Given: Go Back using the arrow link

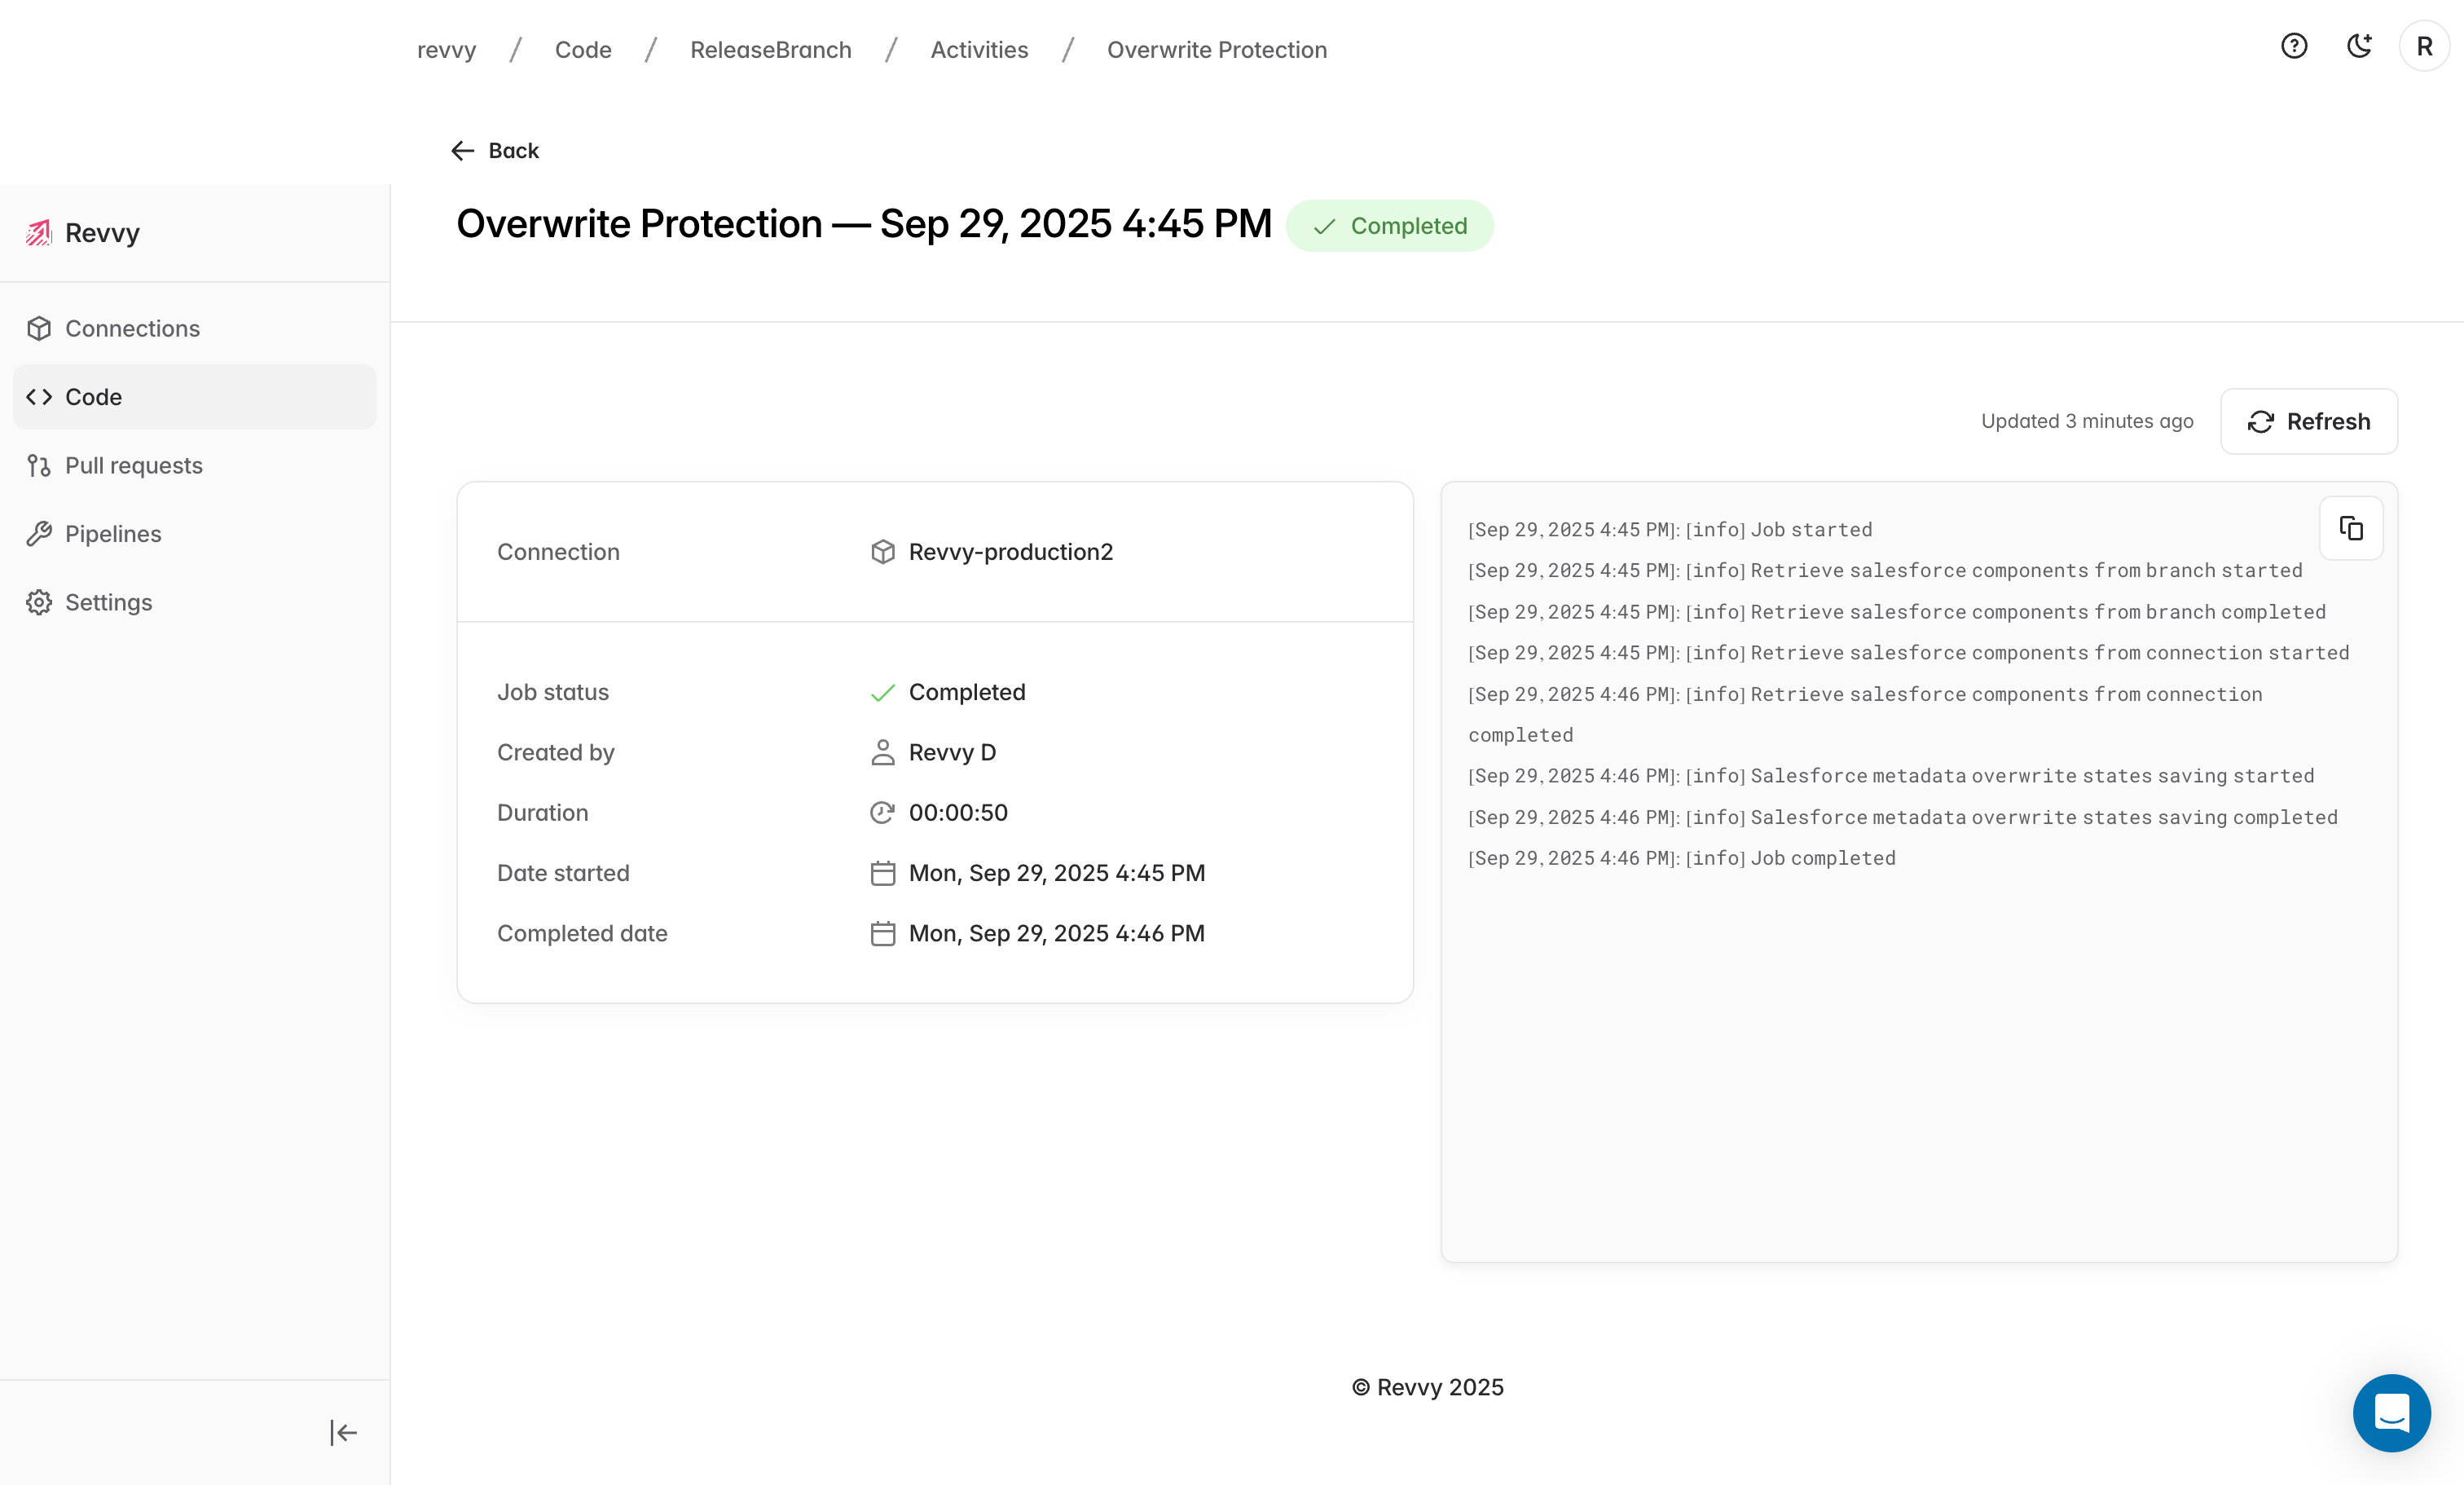Looking at the screenshot, I should coord(495,151).
